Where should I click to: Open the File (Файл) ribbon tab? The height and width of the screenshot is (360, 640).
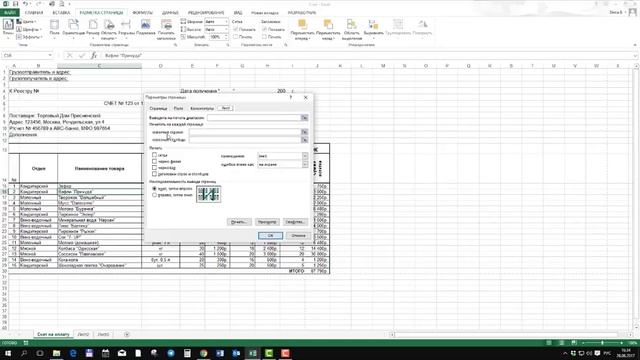tap(9, 13)
